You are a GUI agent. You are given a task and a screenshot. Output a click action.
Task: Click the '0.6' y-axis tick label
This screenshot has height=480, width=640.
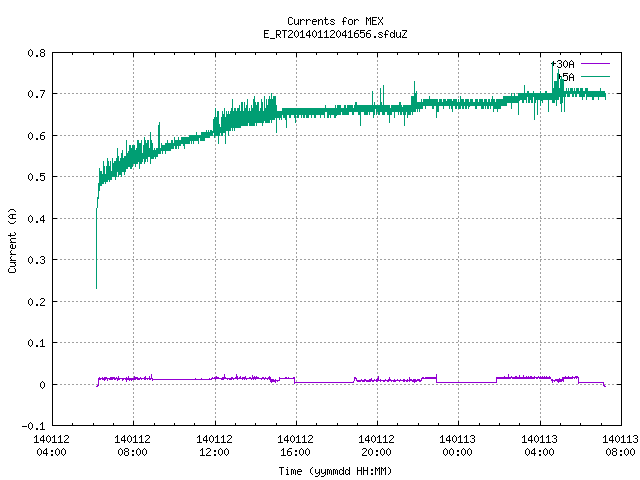pos(36,136)
